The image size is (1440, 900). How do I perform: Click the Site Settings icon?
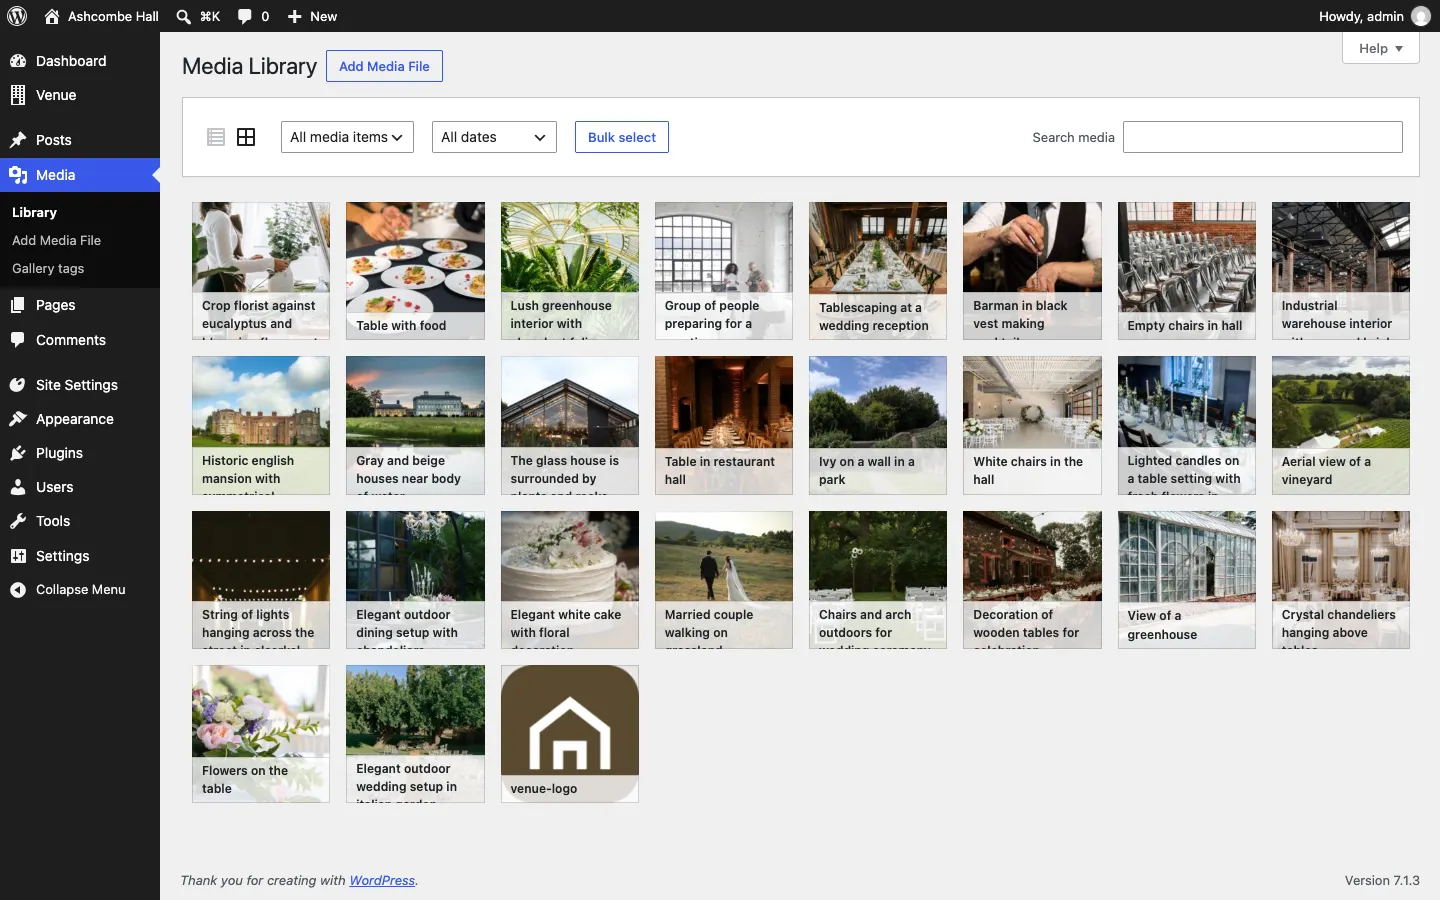coord(18,385)
